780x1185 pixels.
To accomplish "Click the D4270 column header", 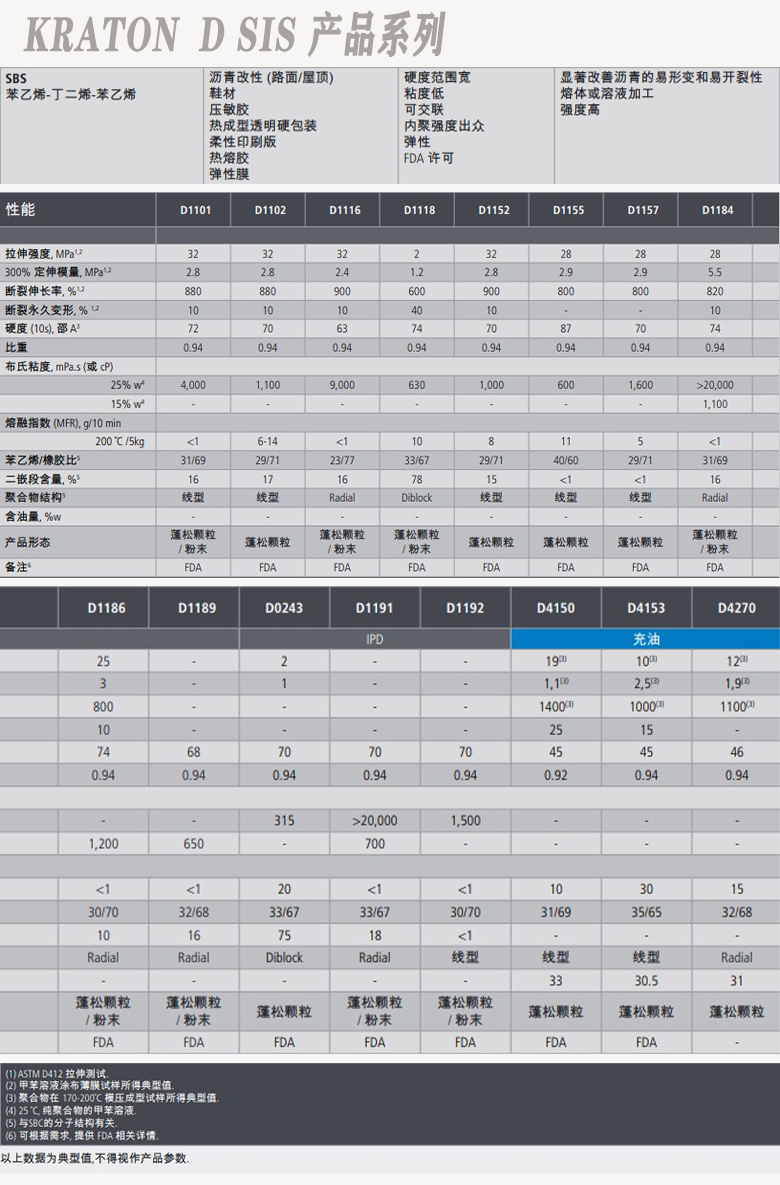I will click(737, 608).
